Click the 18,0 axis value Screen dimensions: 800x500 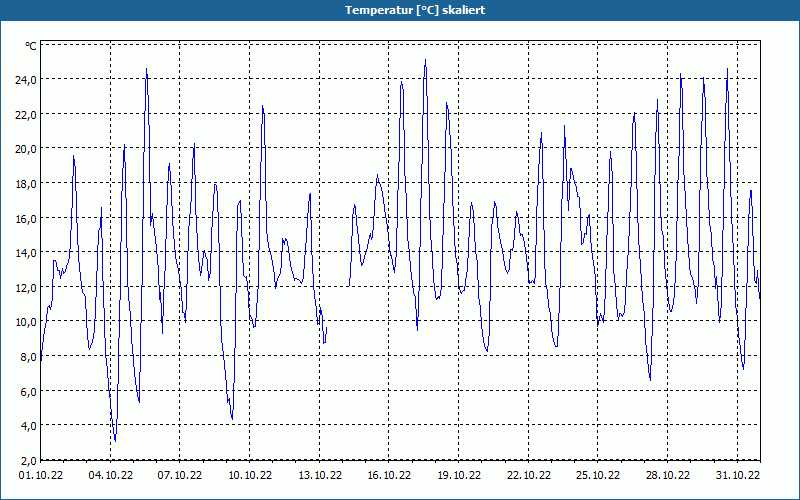(26, 184)
